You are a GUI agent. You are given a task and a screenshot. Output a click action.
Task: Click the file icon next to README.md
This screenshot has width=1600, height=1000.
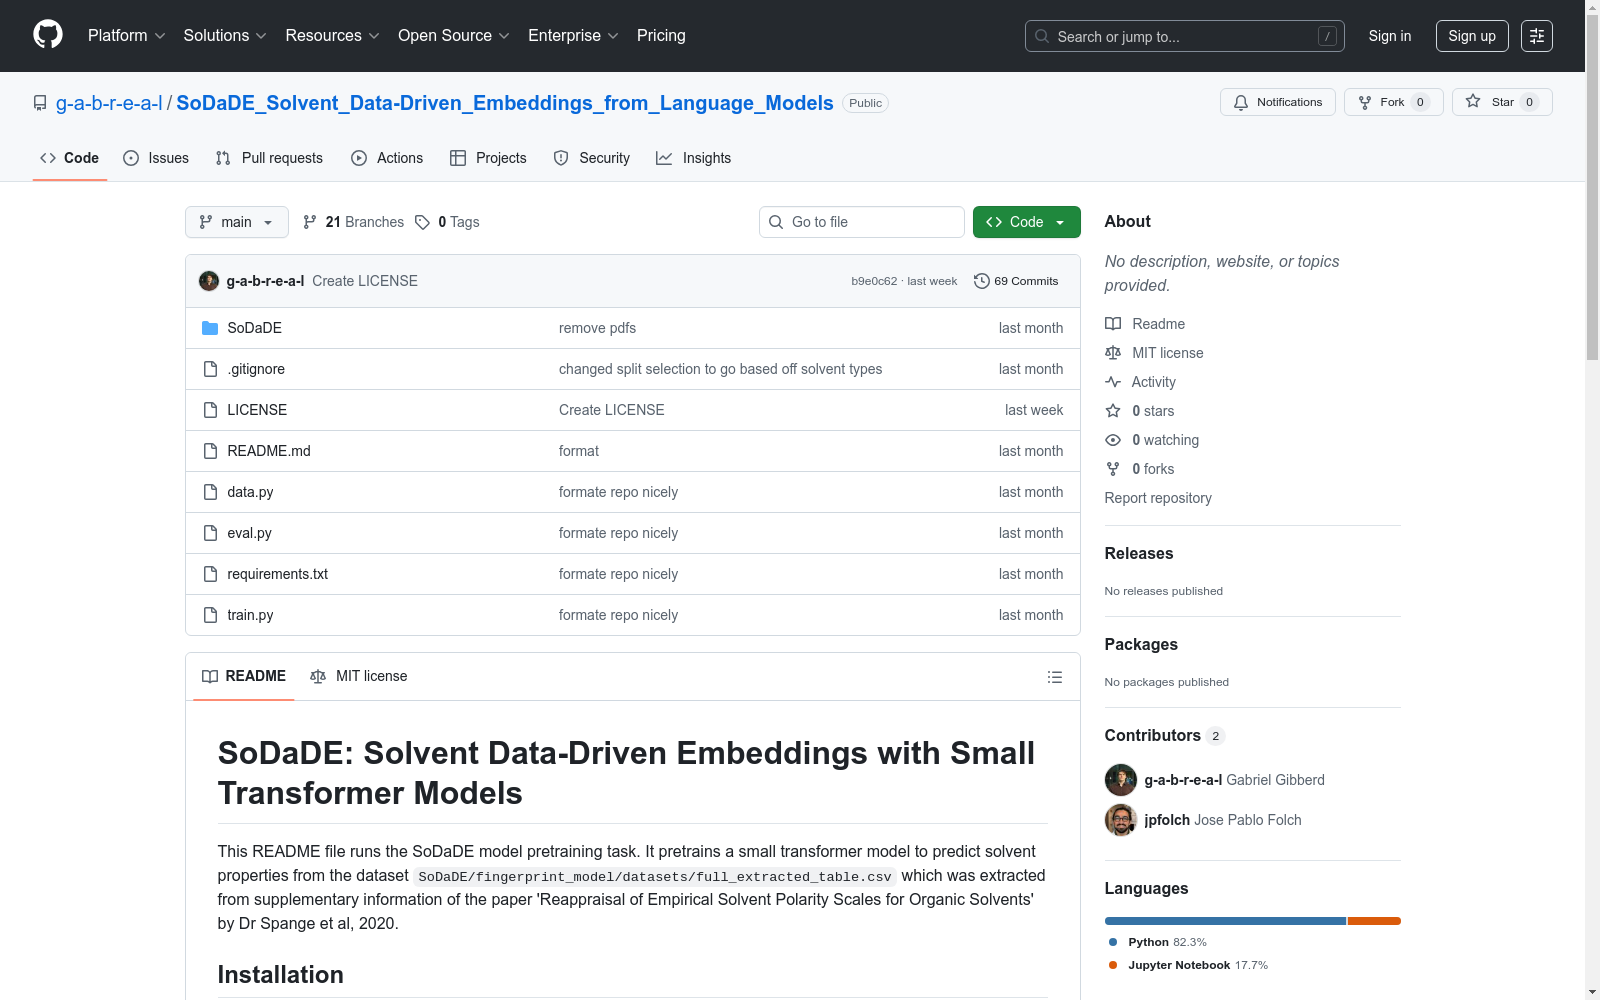210,451
